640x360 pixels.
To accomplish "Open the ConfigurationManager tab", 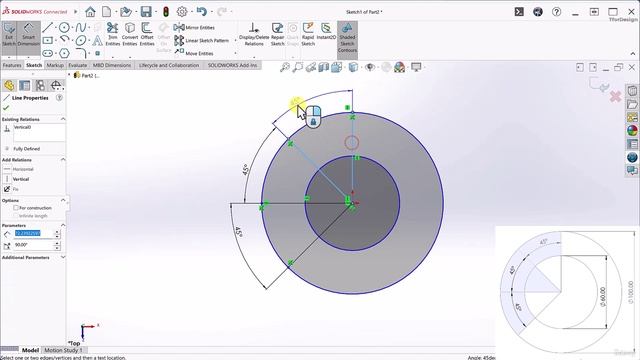I will pyautogui.click(x=40, y=85).
